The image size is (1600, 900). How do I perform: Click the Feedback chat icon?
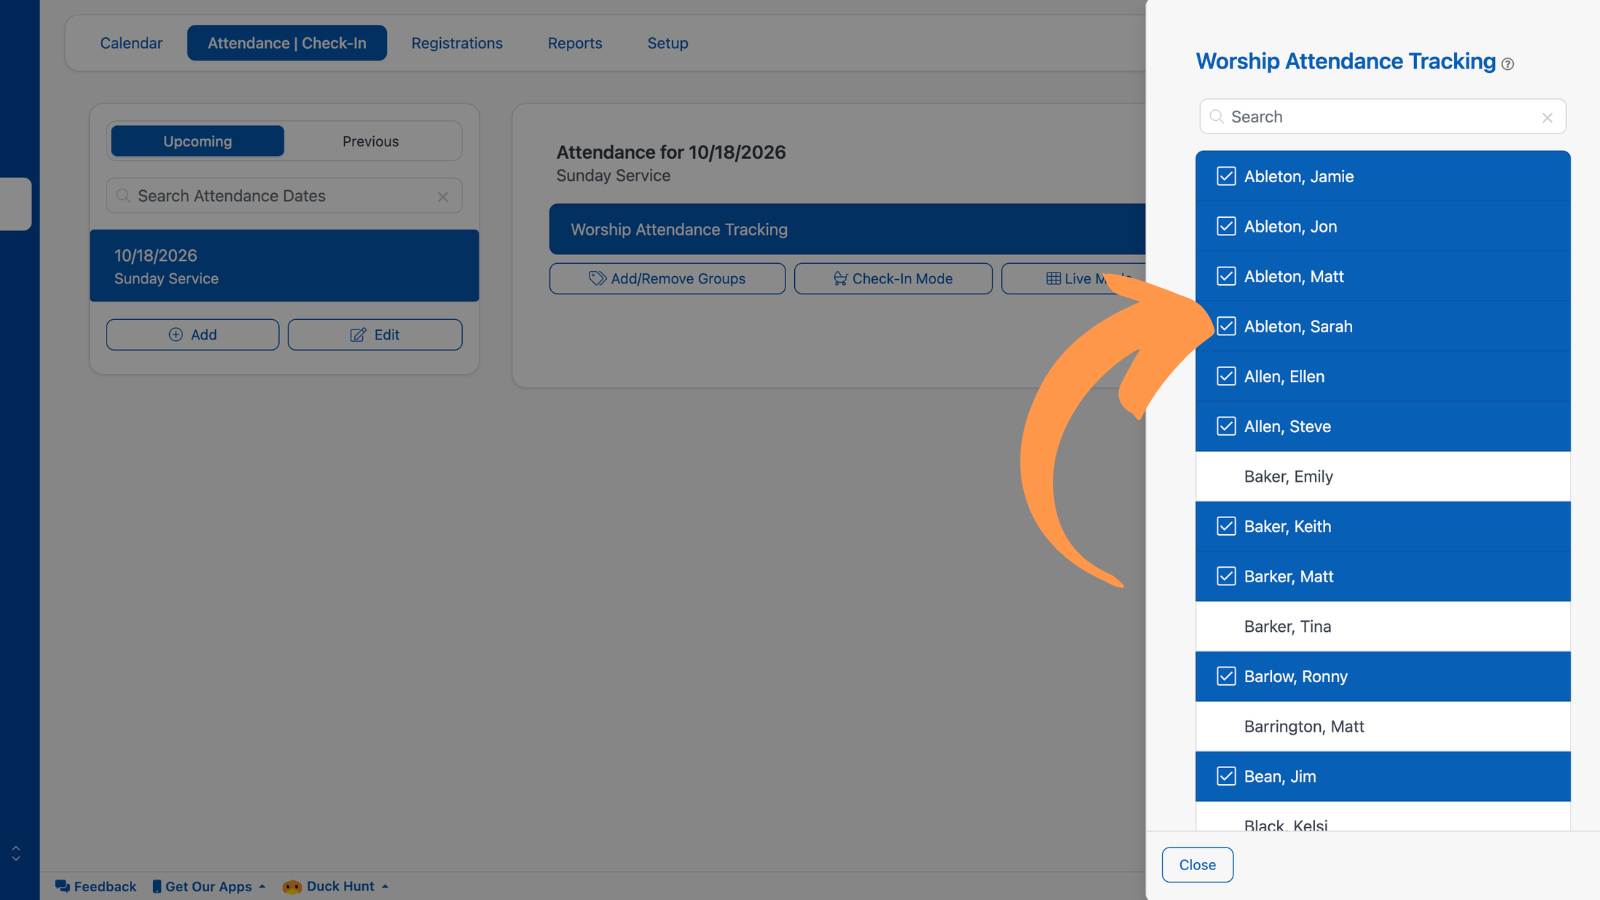click(x=62, y=886)
